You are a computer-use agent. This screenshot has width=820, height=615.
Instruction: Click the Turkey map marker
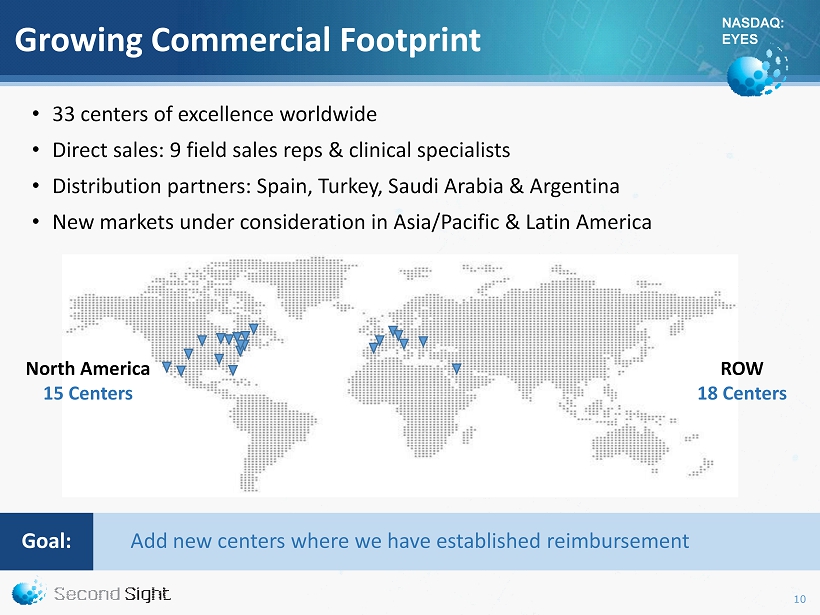[423, 341]
